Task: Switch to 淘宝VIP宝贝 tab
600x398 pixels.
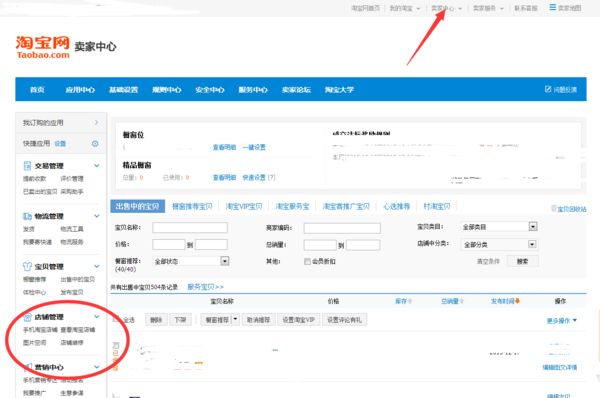Action: 244,207
